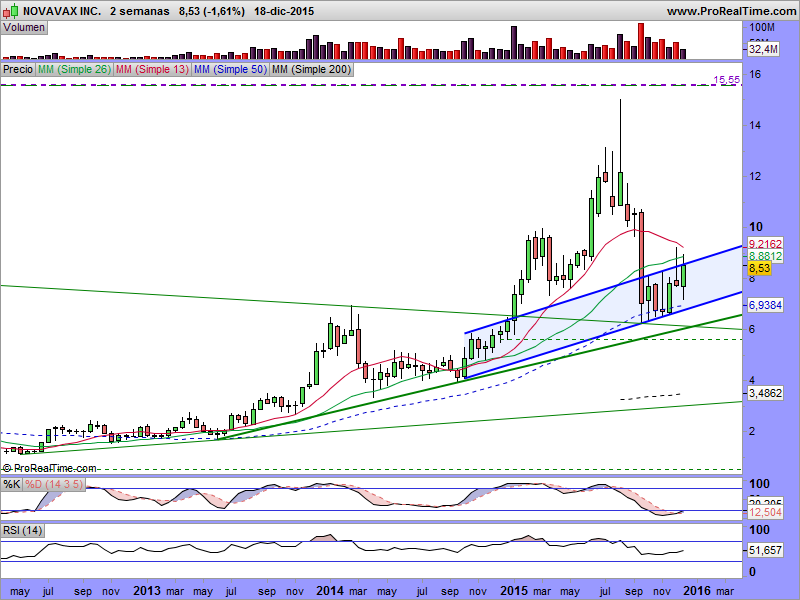Click the MM (Simple 50) indicator label

(230, 69)
